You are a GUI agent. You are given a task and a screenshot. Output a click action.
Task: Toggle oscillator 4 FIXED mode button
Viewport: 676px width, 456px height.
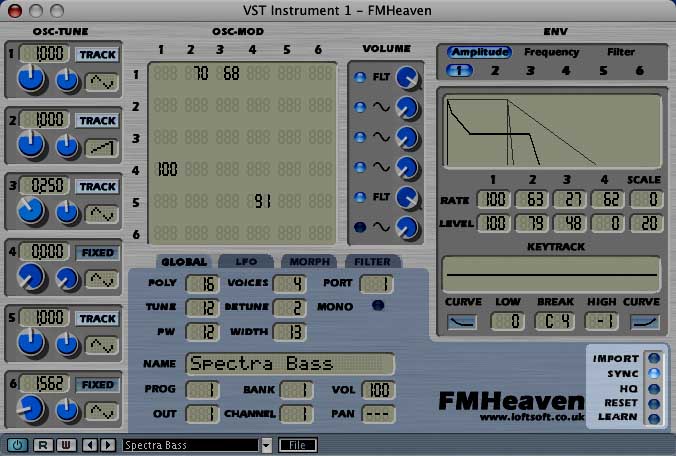click(98, 253)
